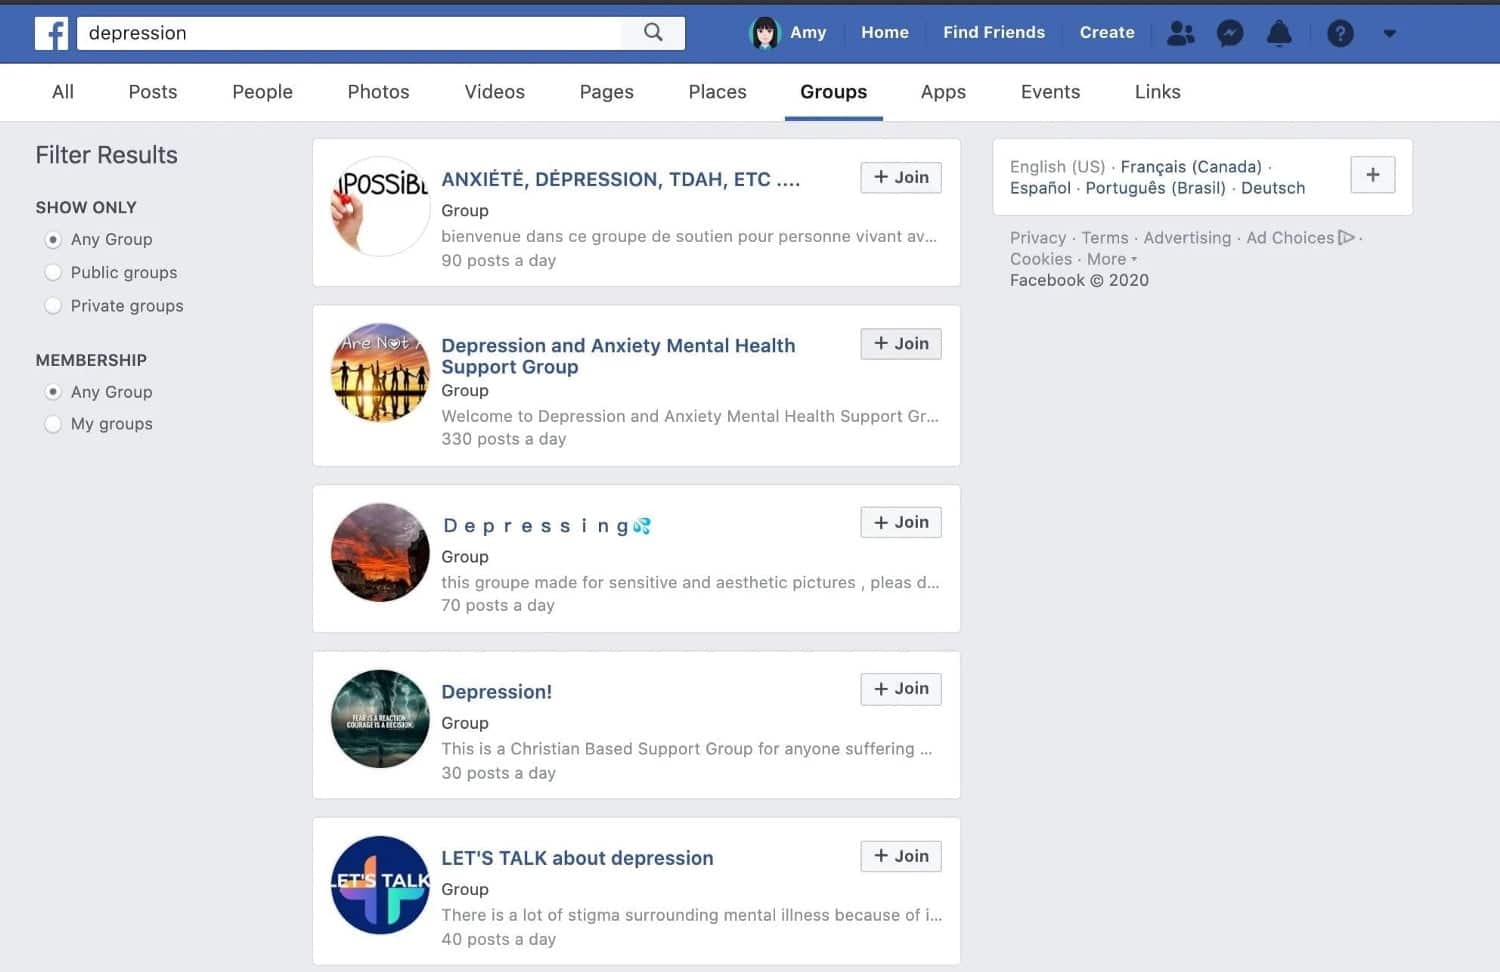The image size is (1500, 972).
Task: Join the Depression! Christian support group
Action: pyautogui.click(x=901, y=689)
